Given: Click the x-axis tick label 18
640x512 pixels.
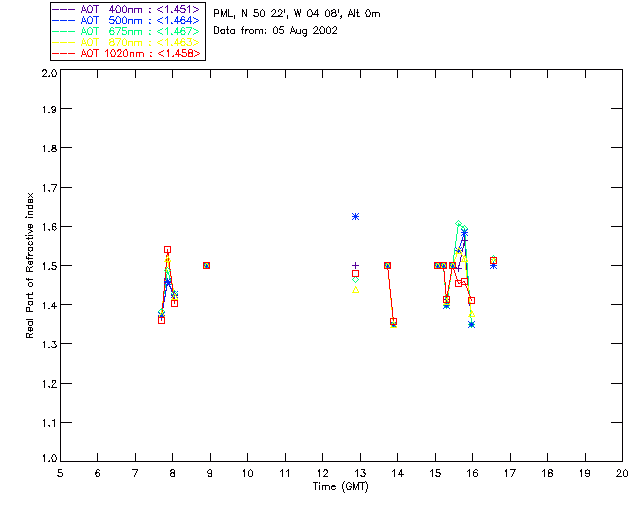Looking at the screenshot, I should [x=547, y=473].
